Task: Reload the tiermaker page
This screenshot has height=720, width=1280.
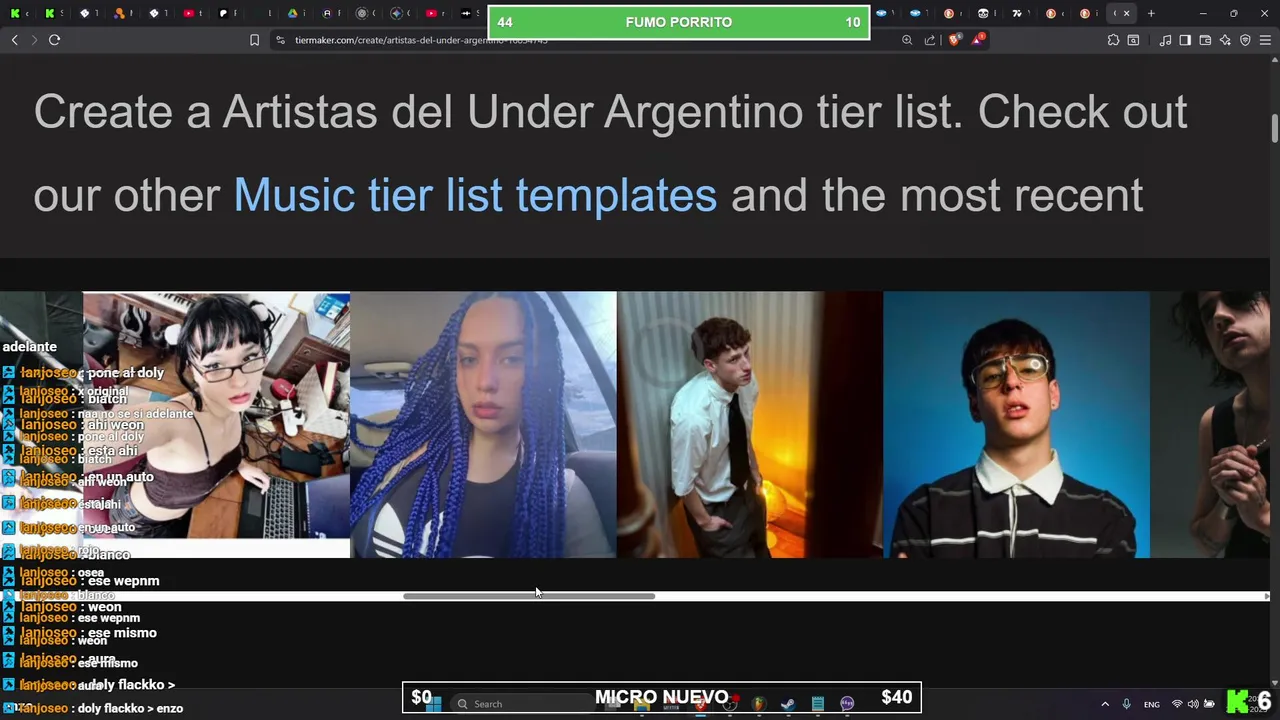Action: tap(54, 40)
